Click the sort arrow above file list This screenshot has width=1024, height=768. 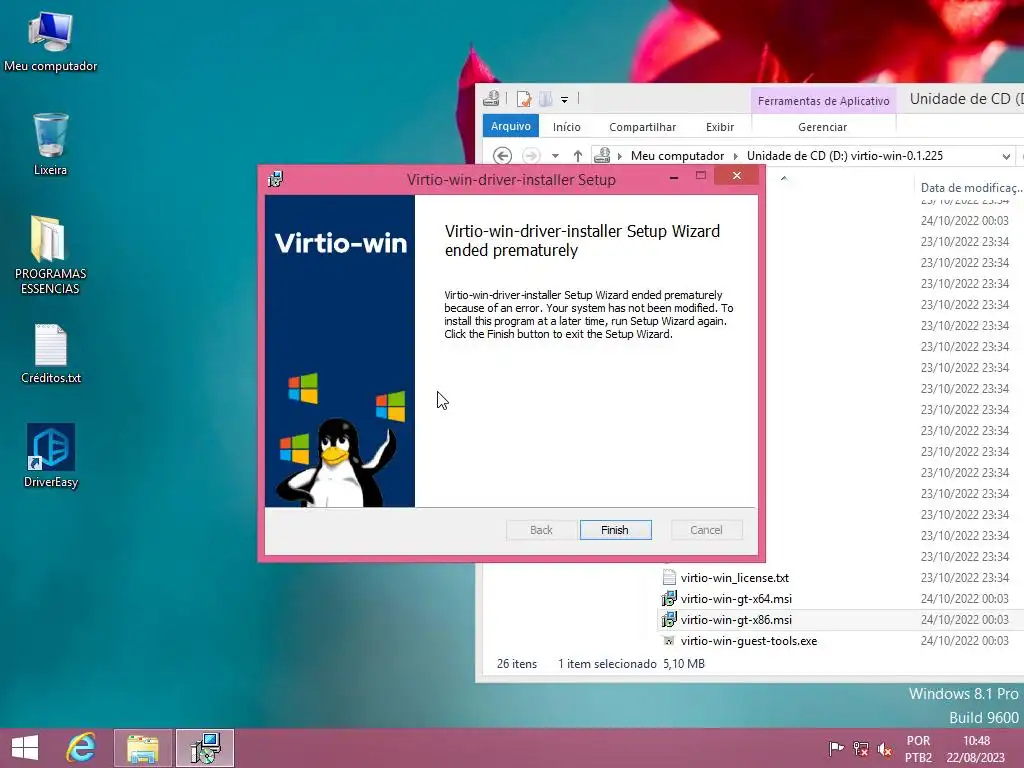[x=784, y=178]
